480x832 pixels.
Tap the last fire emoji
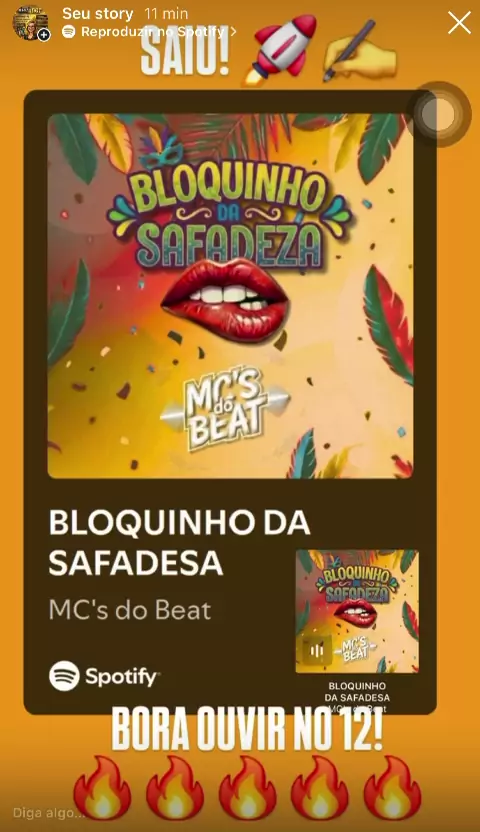tap(393, 787)
